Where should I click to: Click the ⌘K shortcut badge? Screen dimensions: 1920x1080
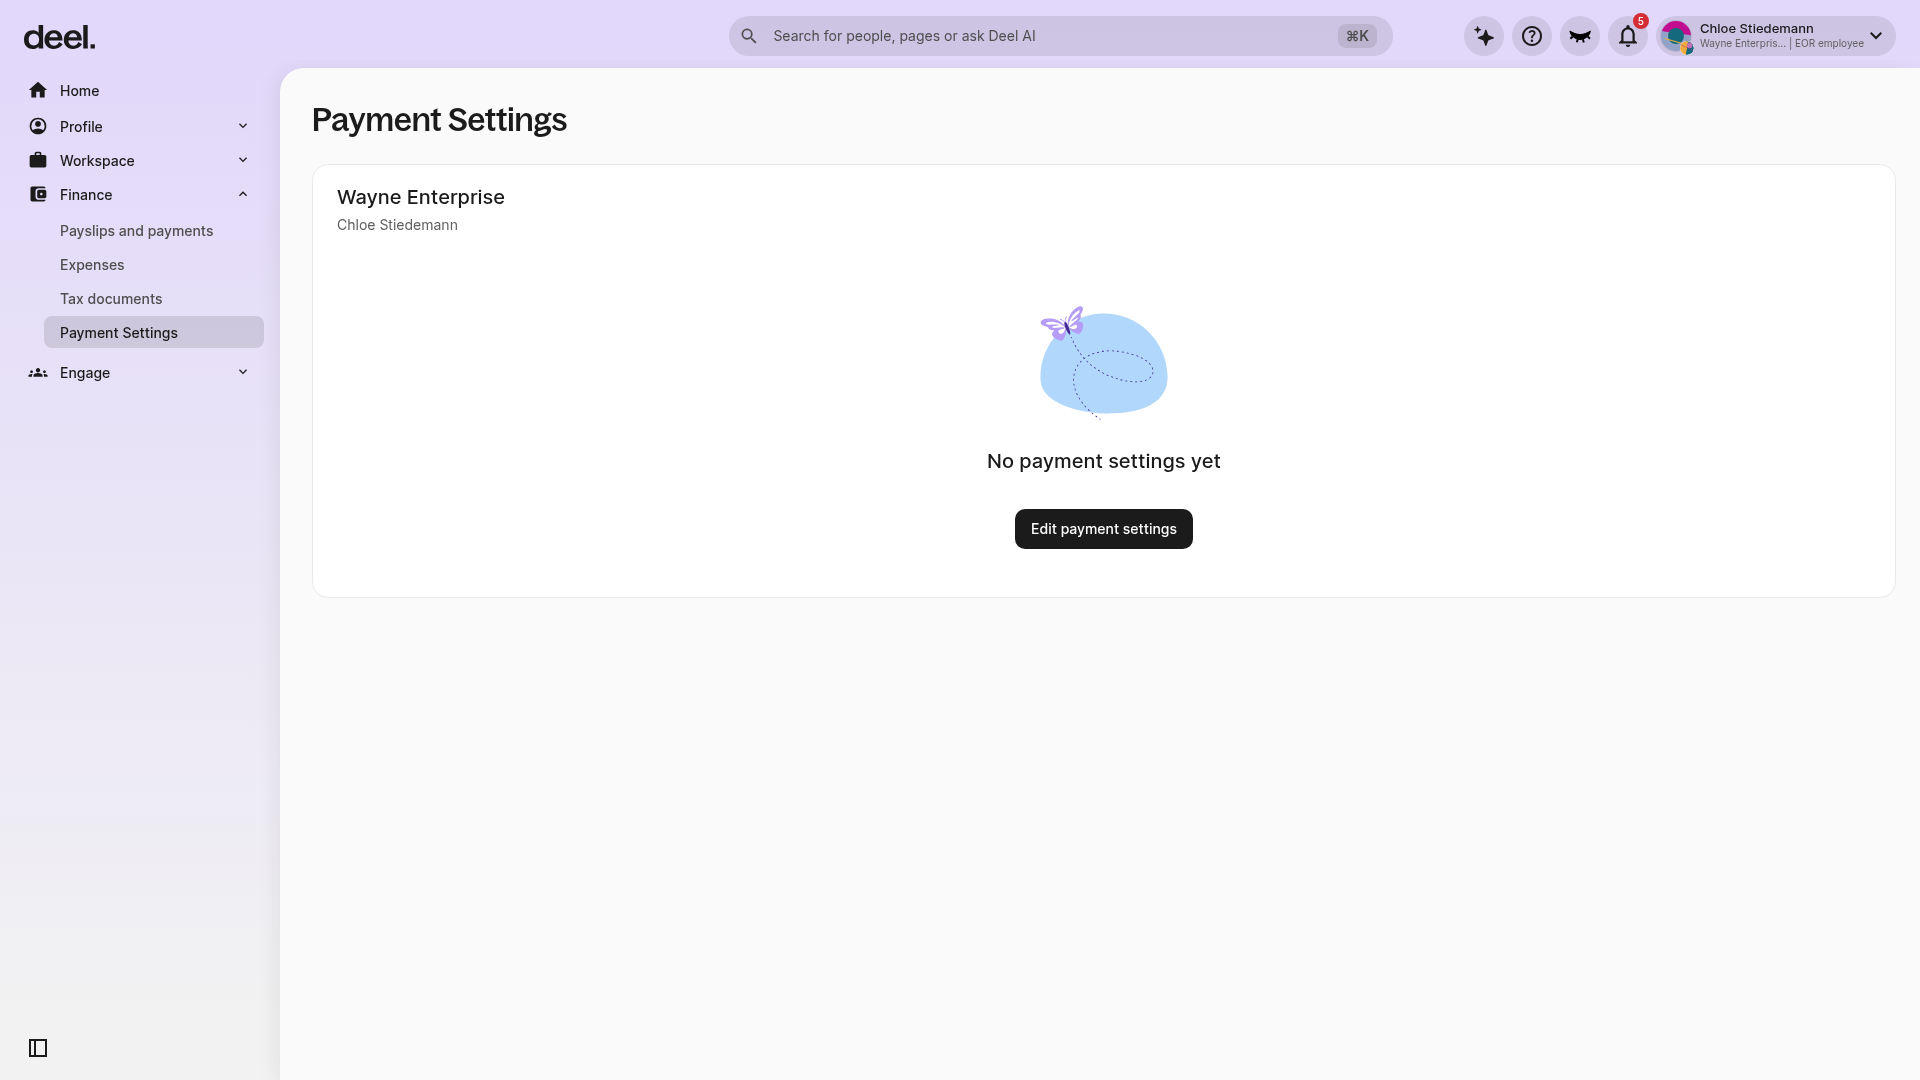point(1357,36)
